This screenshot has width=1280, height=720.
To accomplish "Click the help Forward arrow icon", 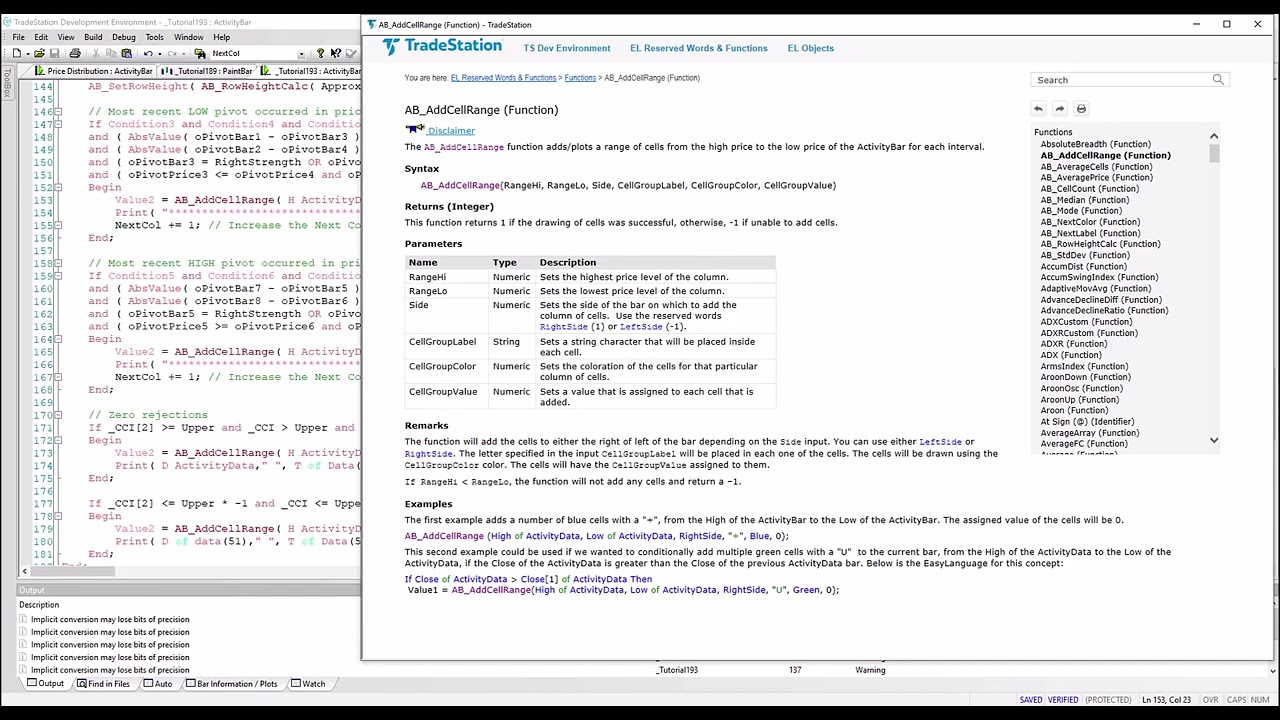I will (x=1060, y=109).
